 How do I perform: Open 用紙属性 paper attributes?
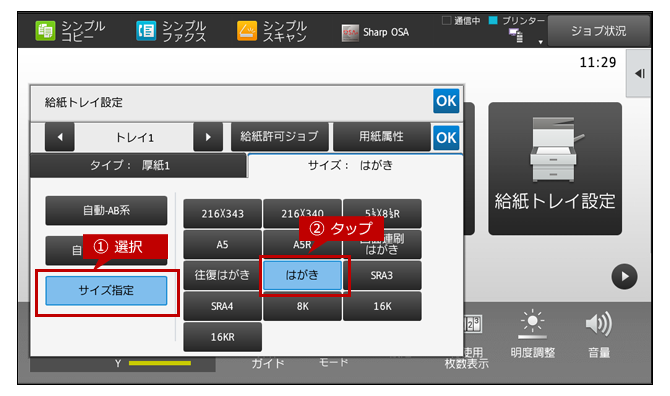tap(381, 137)
